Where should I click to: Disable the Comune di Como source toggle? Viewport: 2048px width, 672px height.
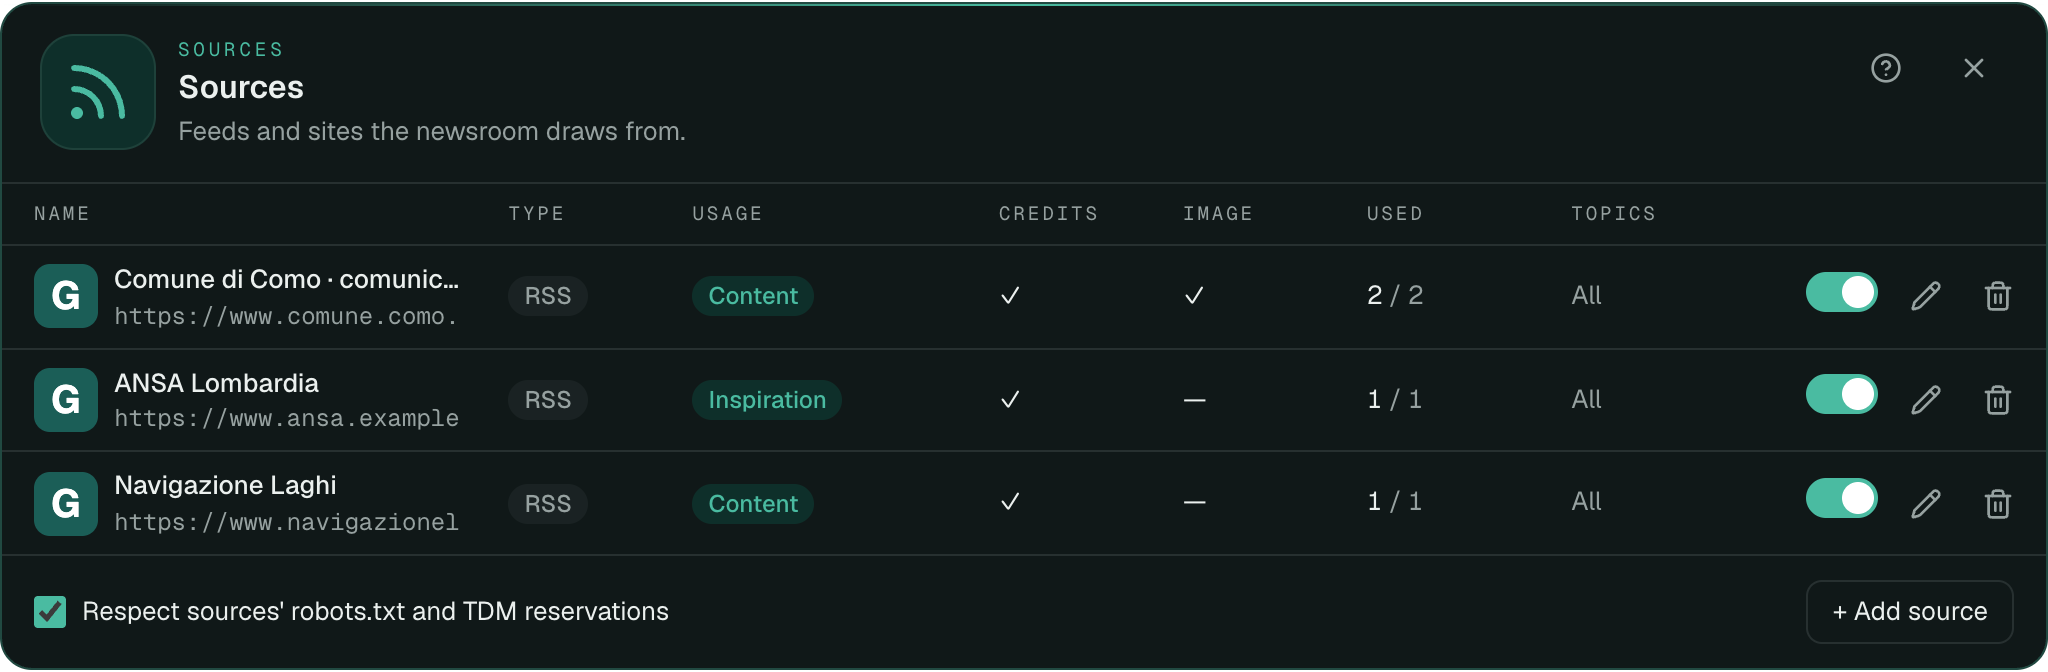click(x=1842, y=292)
